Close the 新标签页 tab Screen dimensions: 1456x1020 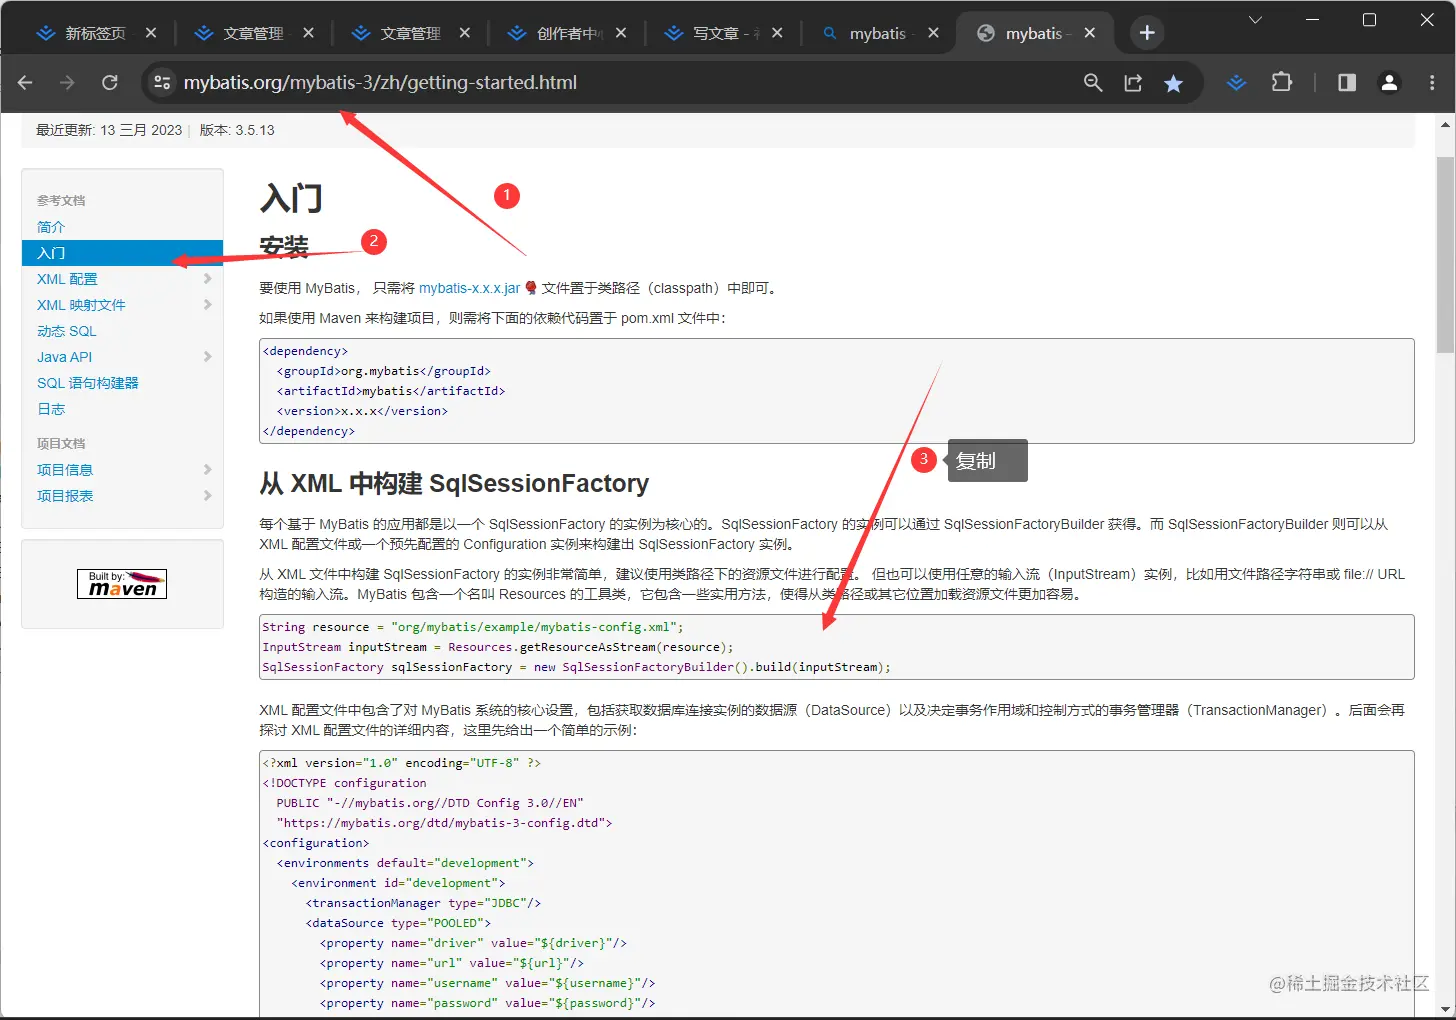[151, 33]
